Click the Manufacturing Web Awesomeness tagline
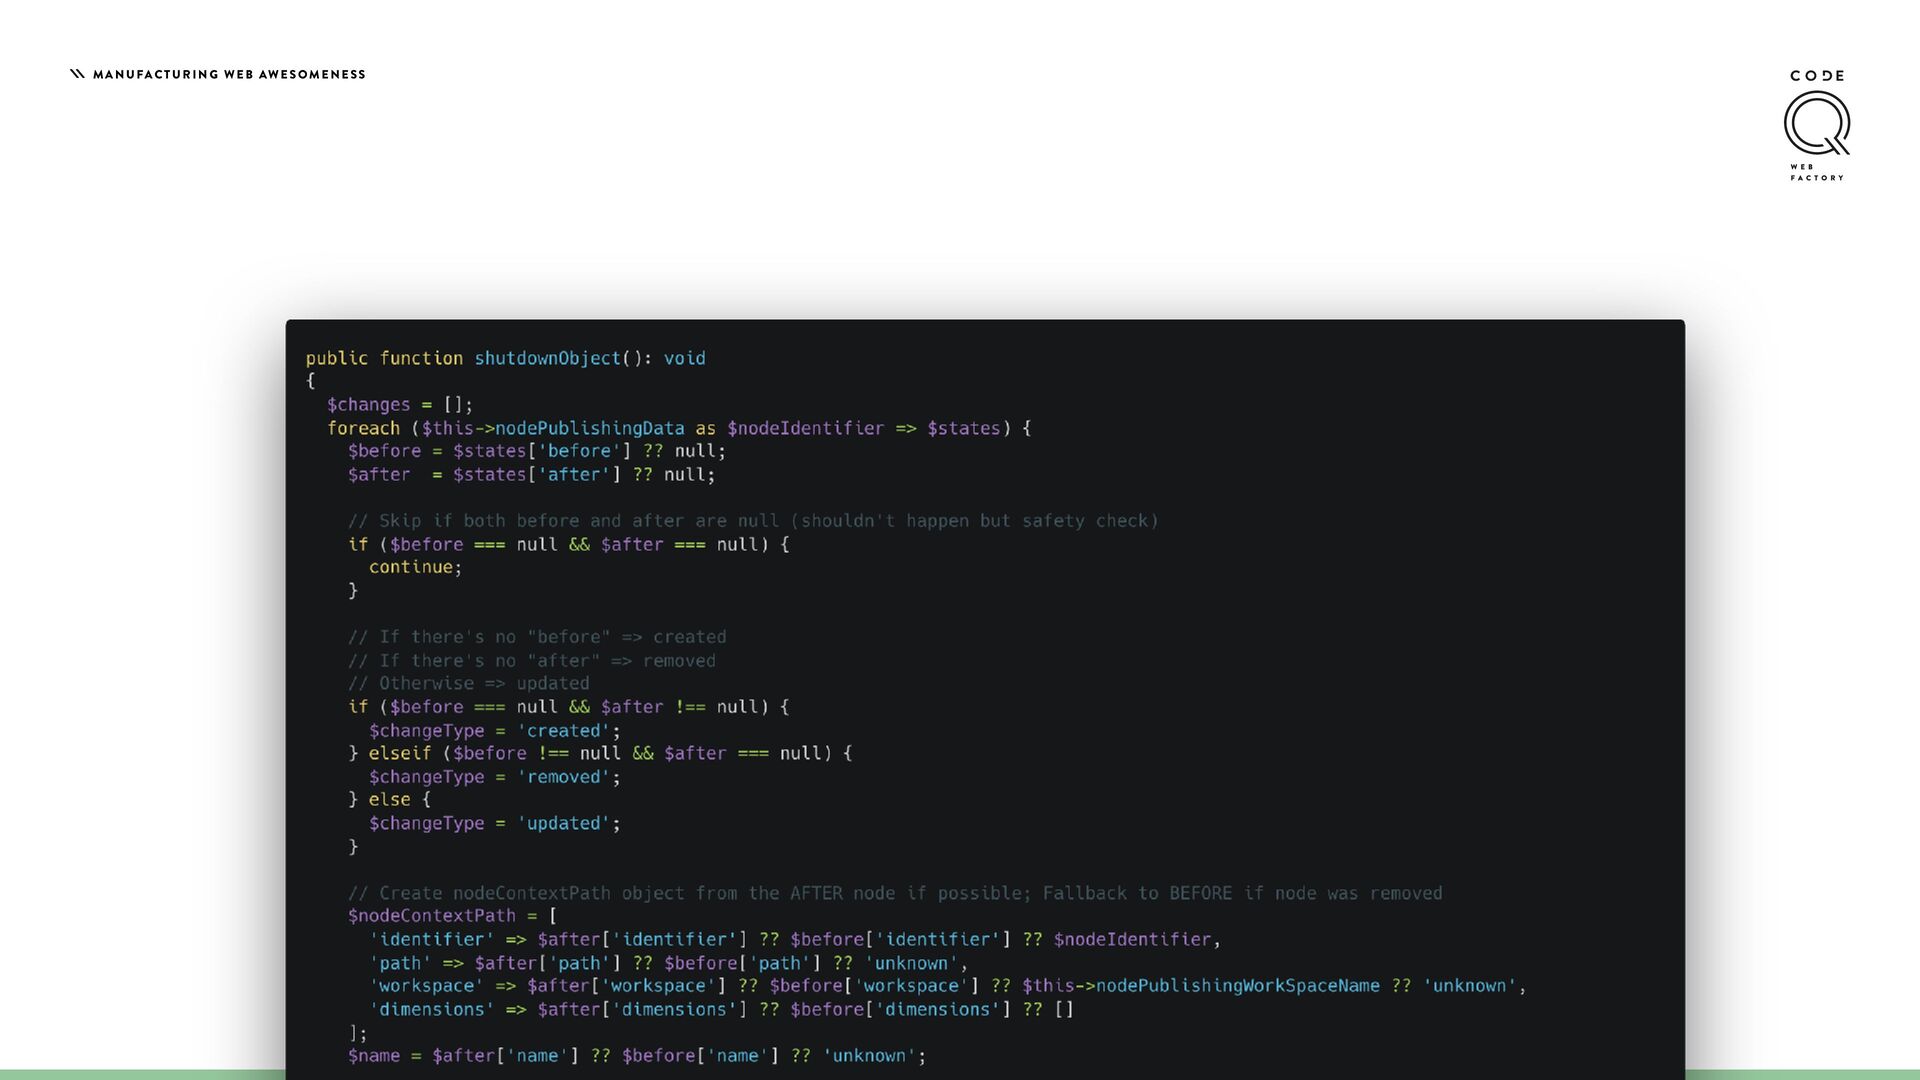Viewport: 1920px width, 1080px height. [229, 75]
